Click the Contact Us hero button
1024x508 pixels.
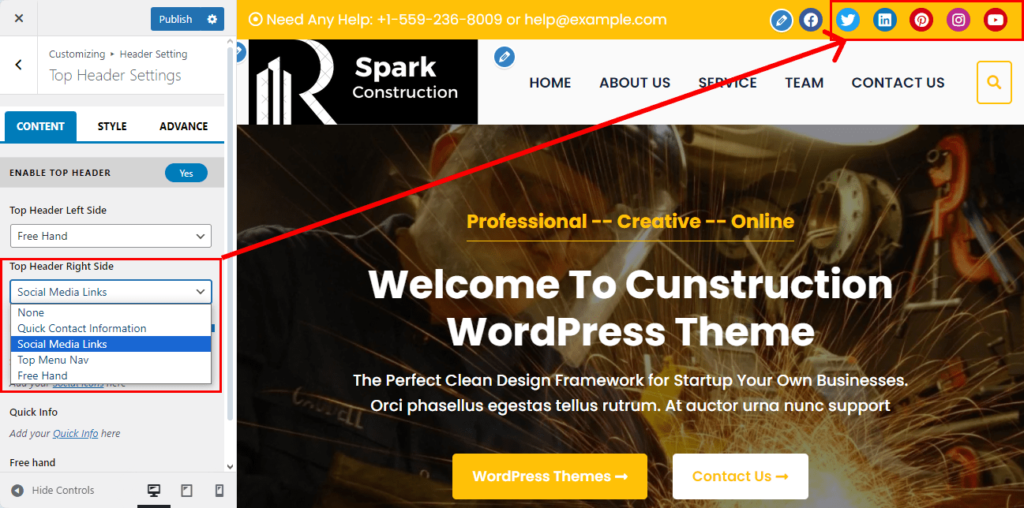(740, 476)
